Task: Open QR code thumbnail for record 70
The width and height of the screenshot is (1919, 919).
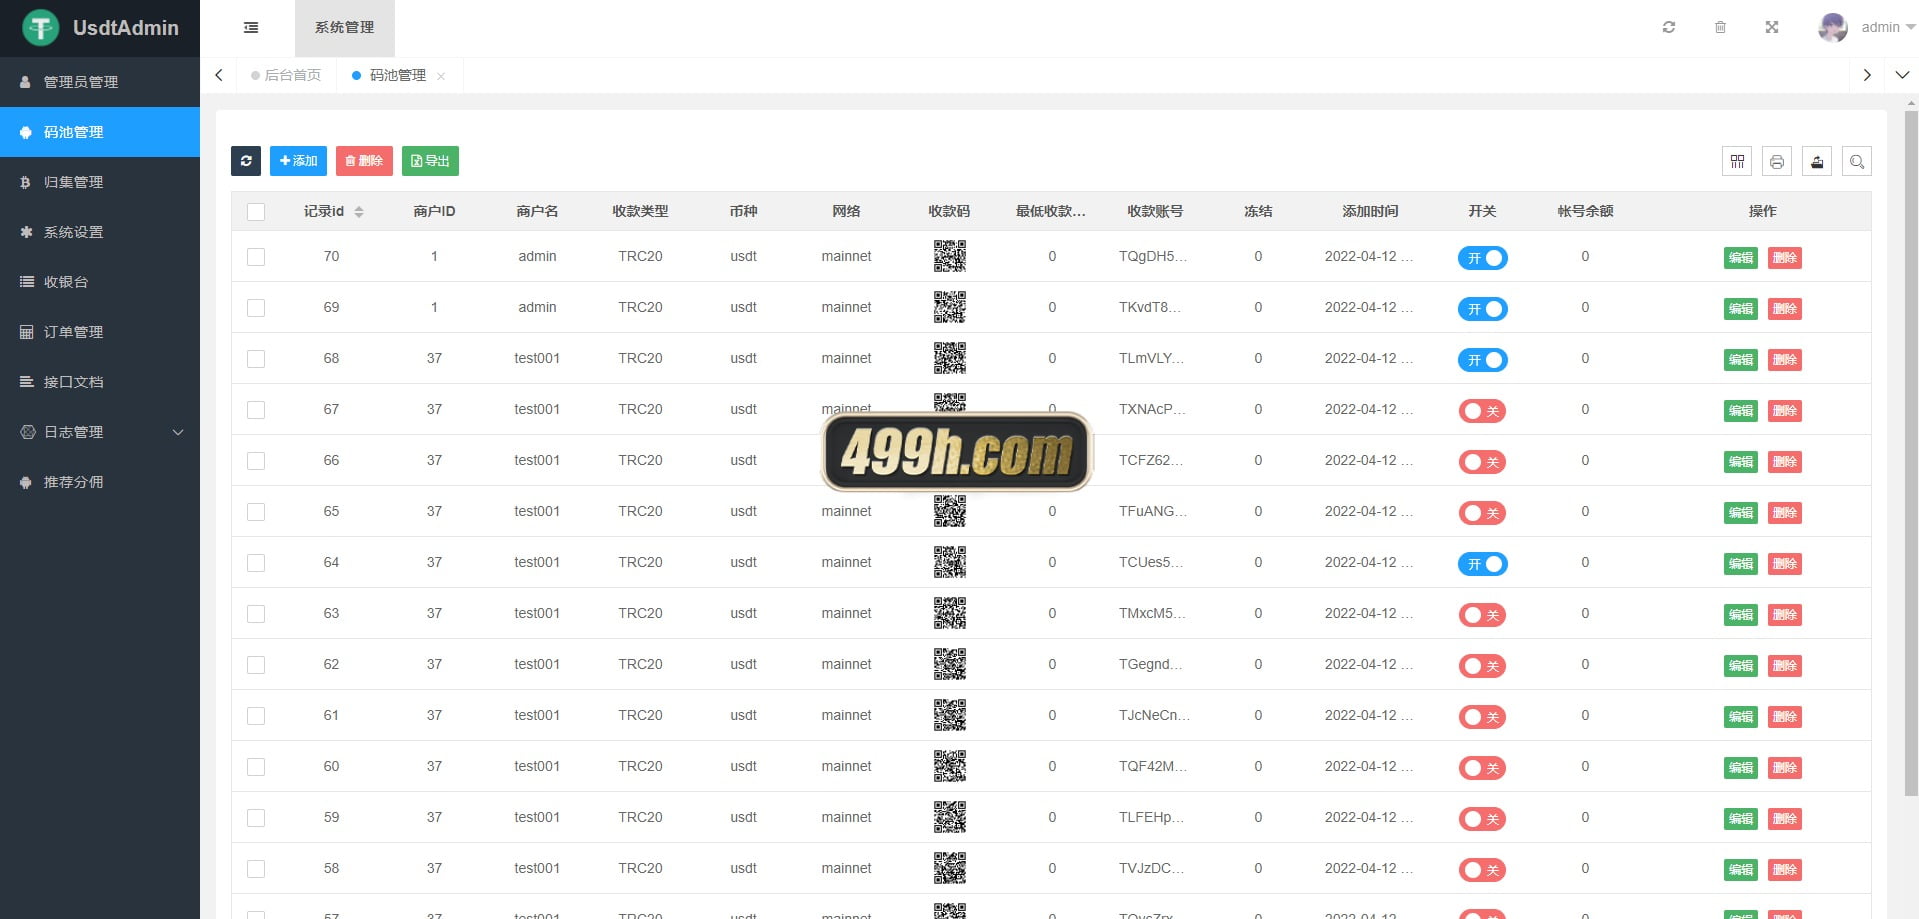Action: pyautogui.click(x=950, y=256)
